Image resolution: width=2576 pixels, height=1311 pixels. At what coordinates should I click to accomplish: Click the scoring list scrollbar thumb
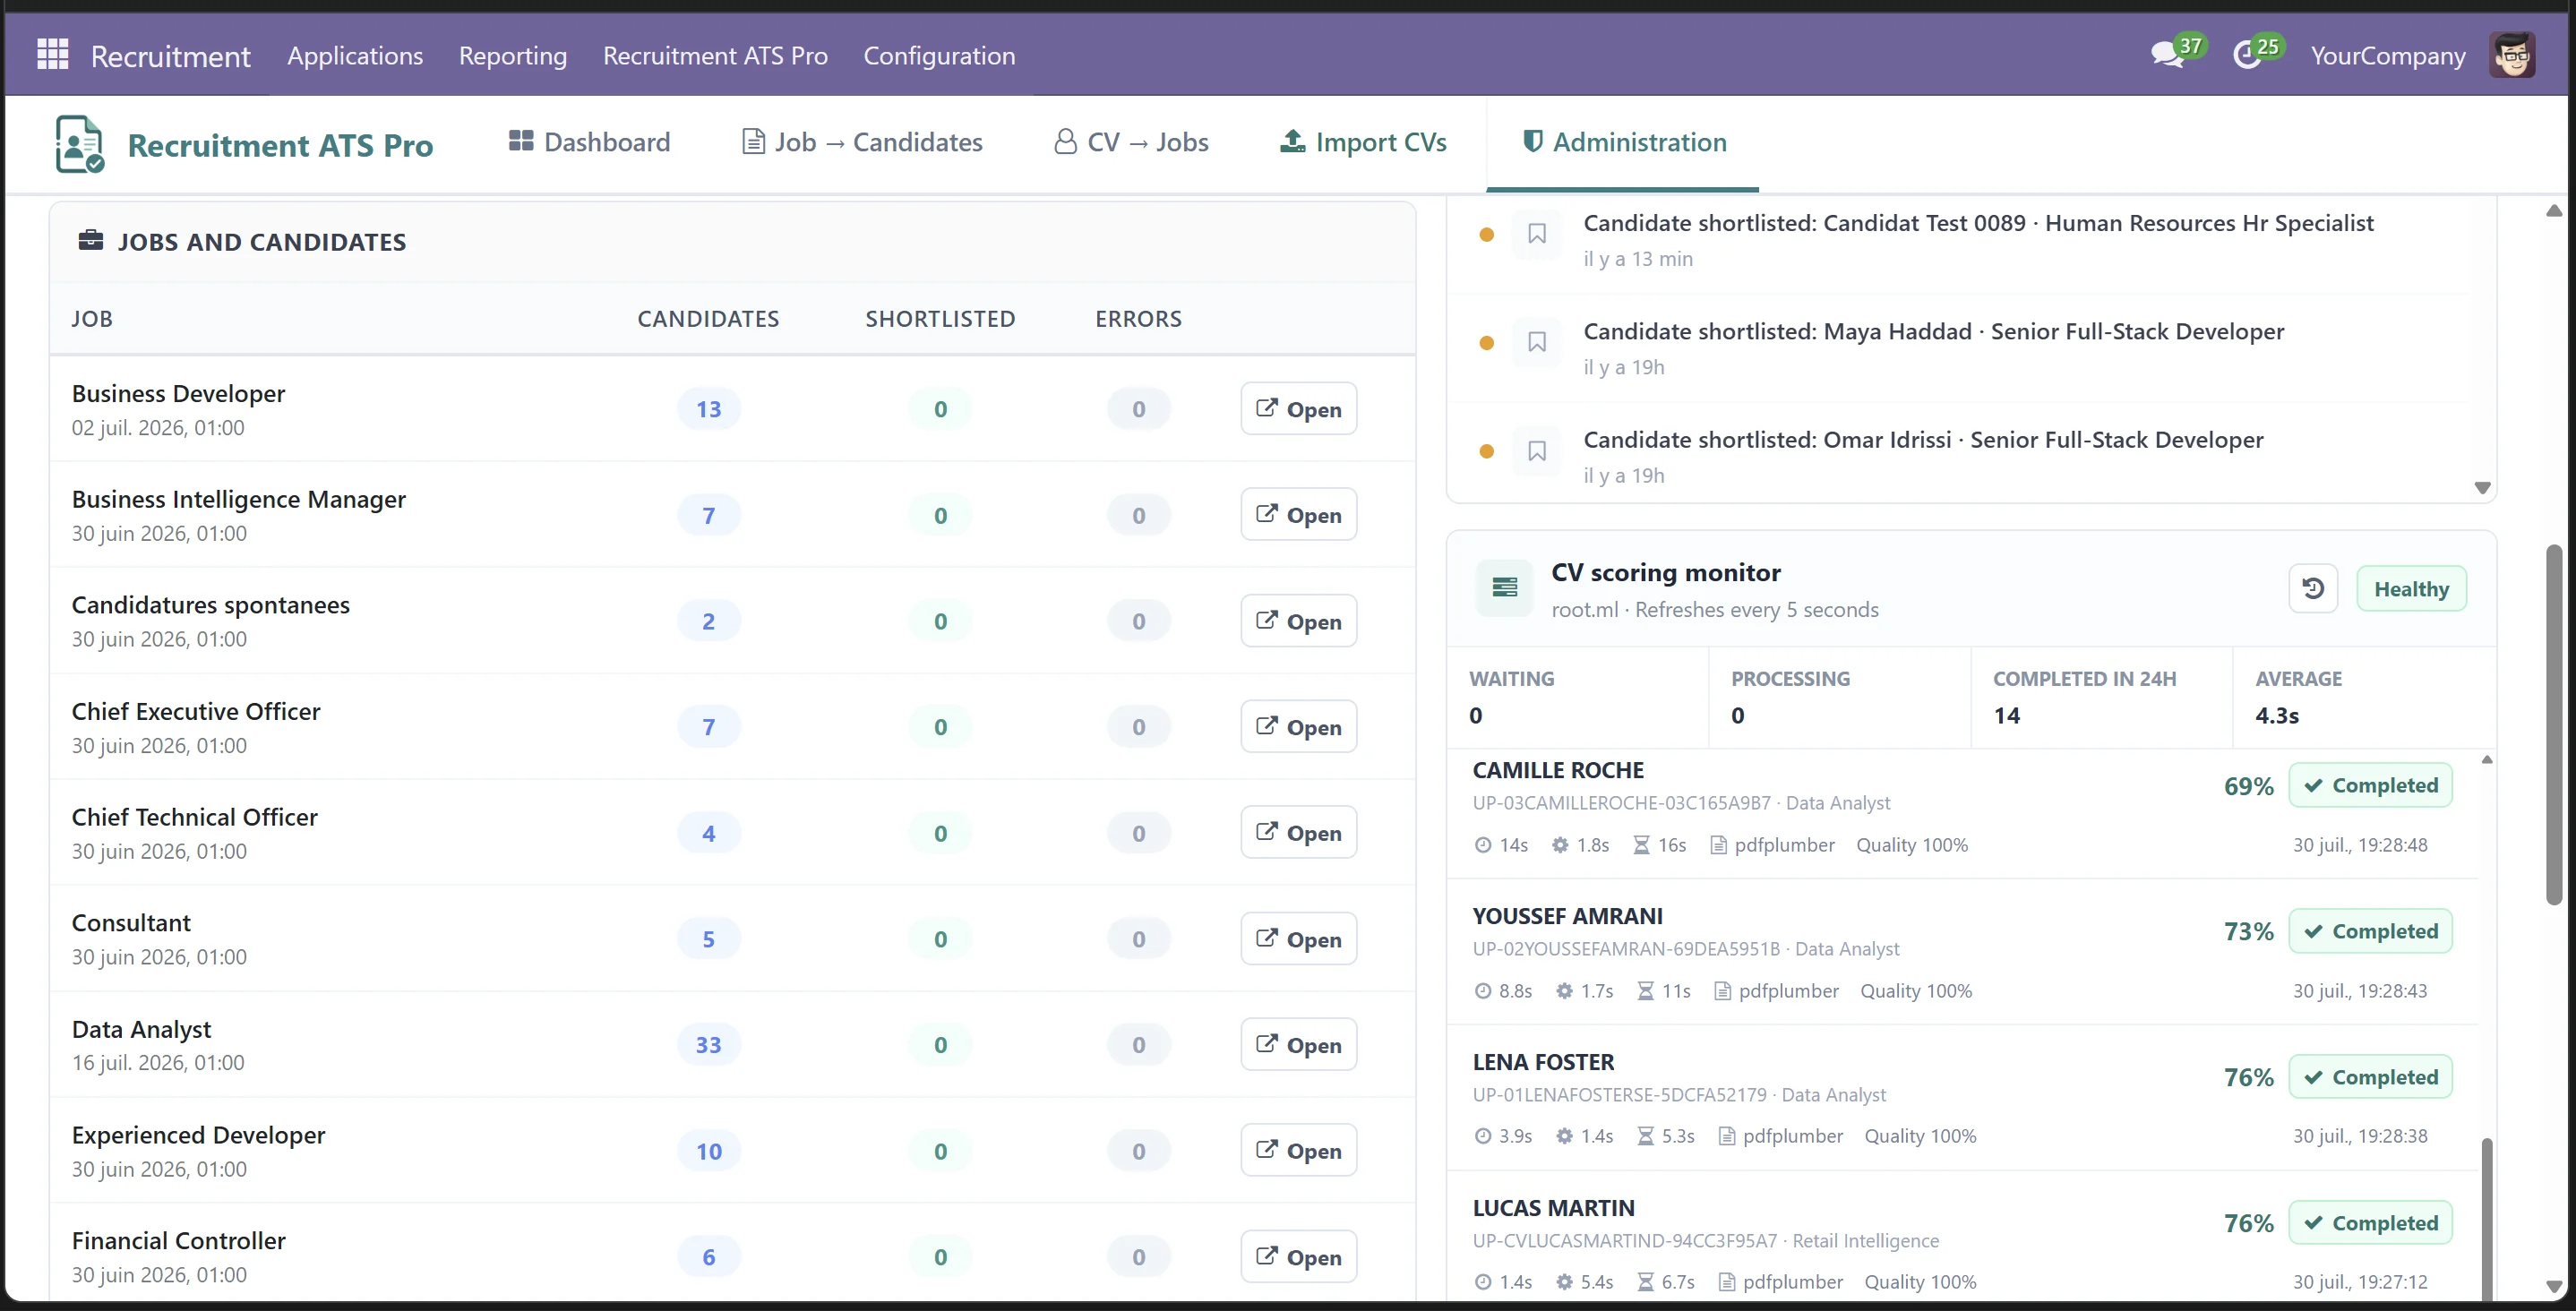coord(2486,1218)
